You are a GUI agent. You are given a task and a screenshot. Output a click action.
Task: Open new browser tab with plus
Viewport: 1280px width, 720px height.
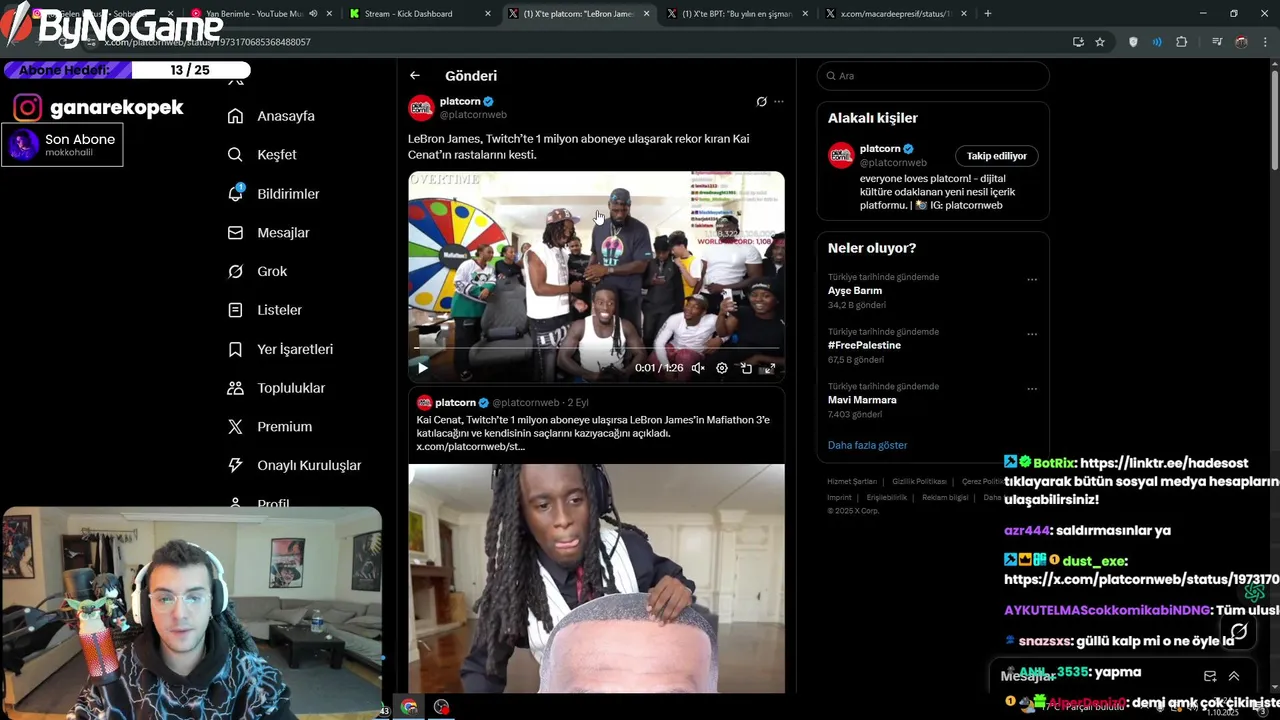pos(988,14)
